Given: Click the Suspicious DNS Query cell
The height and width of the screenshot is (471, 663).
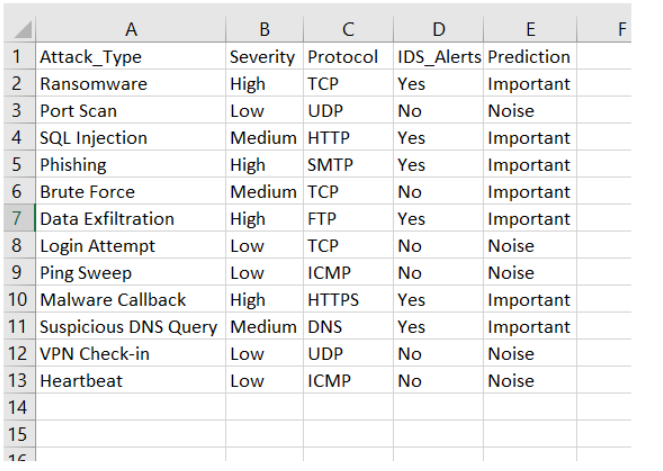Looking at the screenshot, I should [x=131, y=326].
